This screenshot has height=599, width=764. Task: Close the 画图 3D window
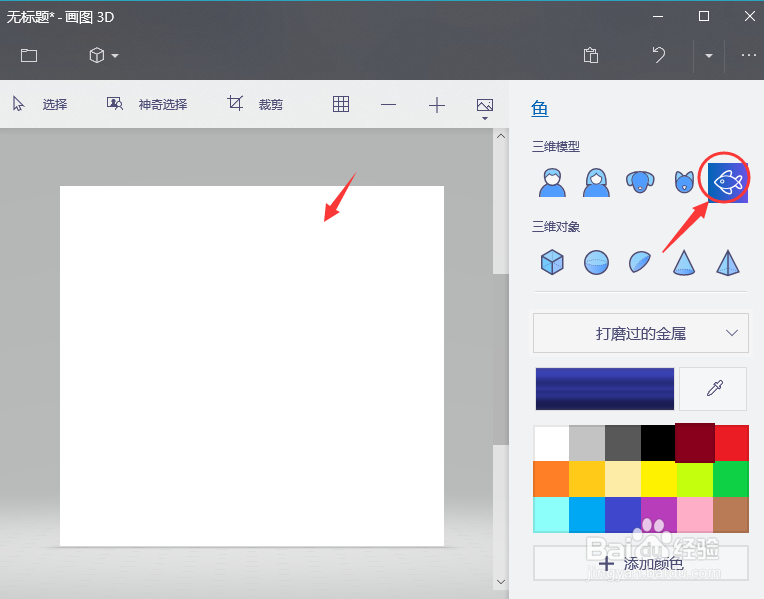(749, 17)
